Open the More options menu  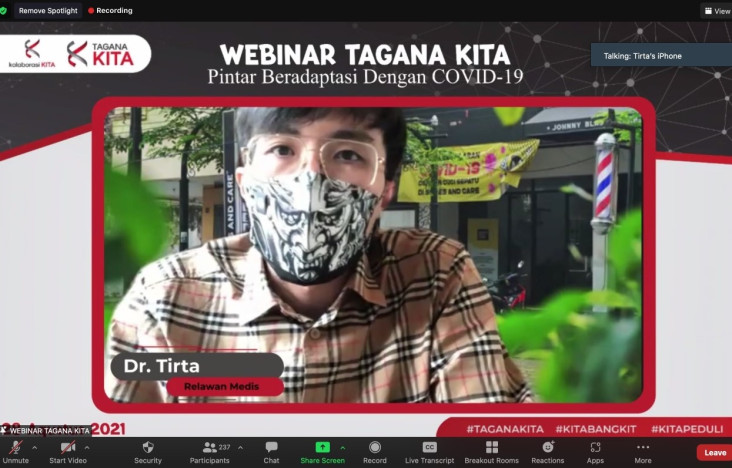643,452
